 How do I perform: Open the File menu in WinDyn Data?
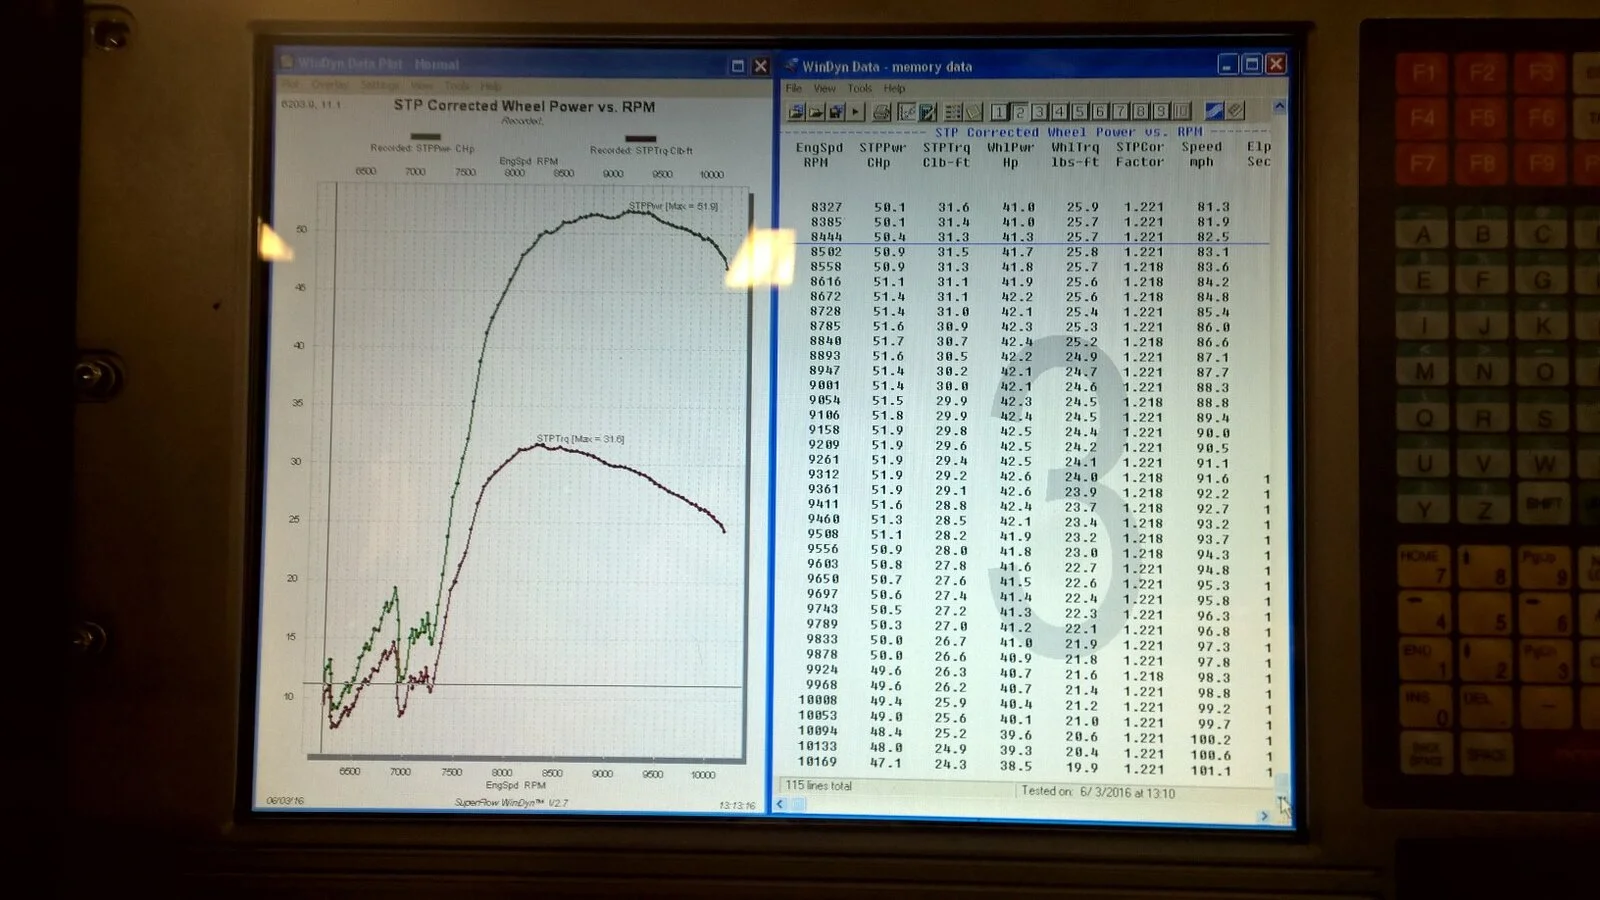(793, 89)
